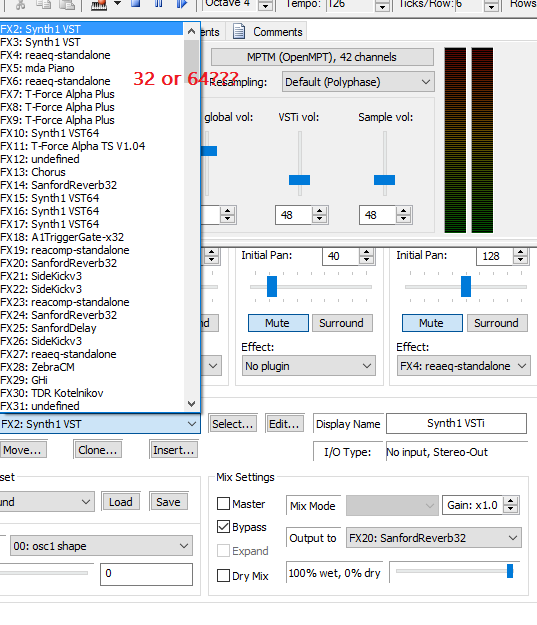
Task: Choose FX28: ZebraCM from list
Action: pyautogui.click(x=92, y=367)
